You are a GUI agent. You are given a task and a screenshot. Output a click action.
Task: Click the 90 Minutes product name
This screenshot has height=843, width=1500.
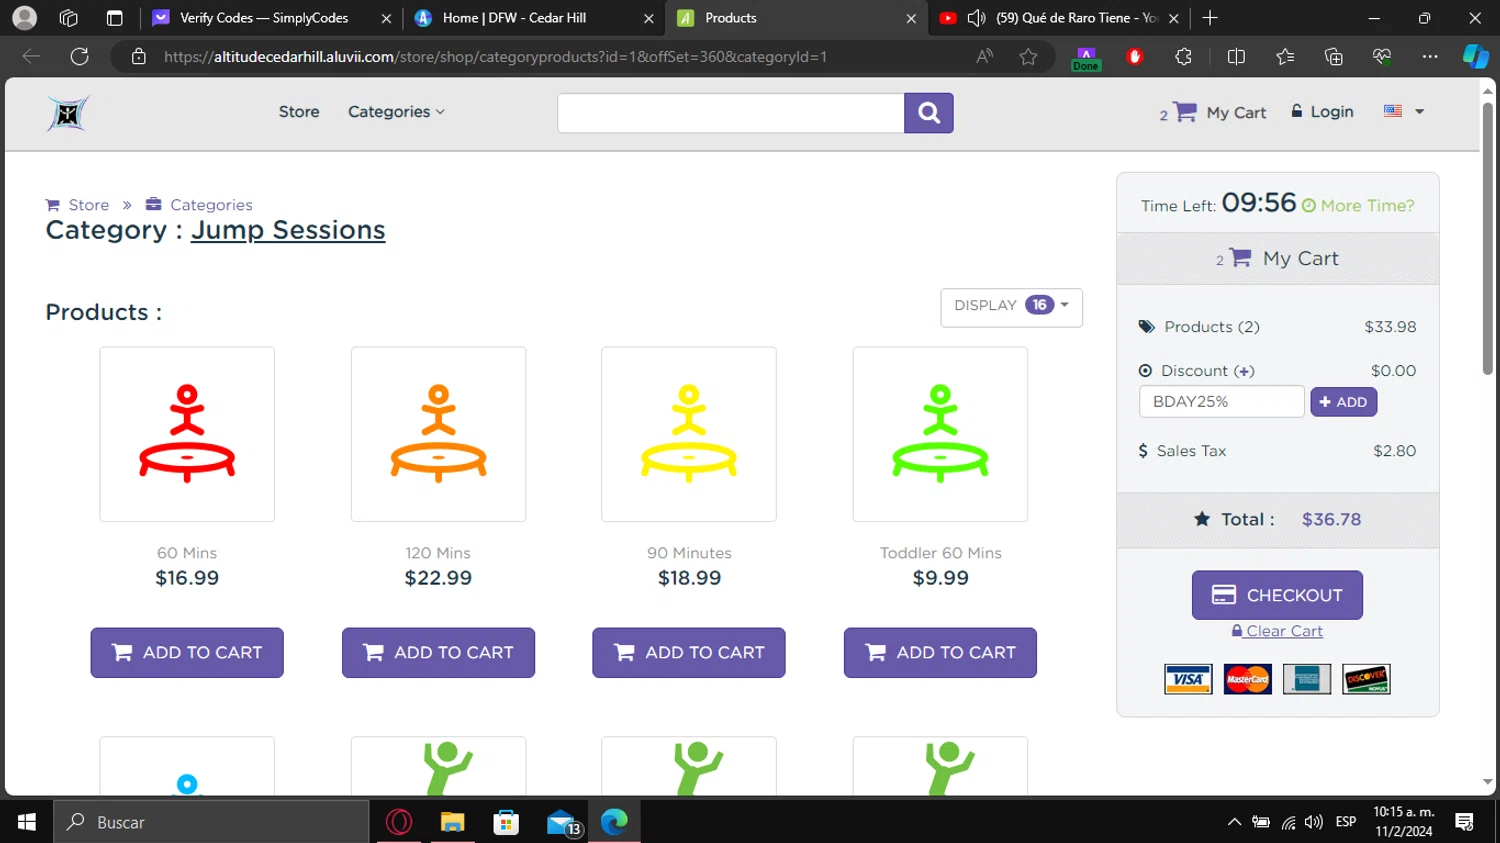pyautogui.click(x=689, y=553)
